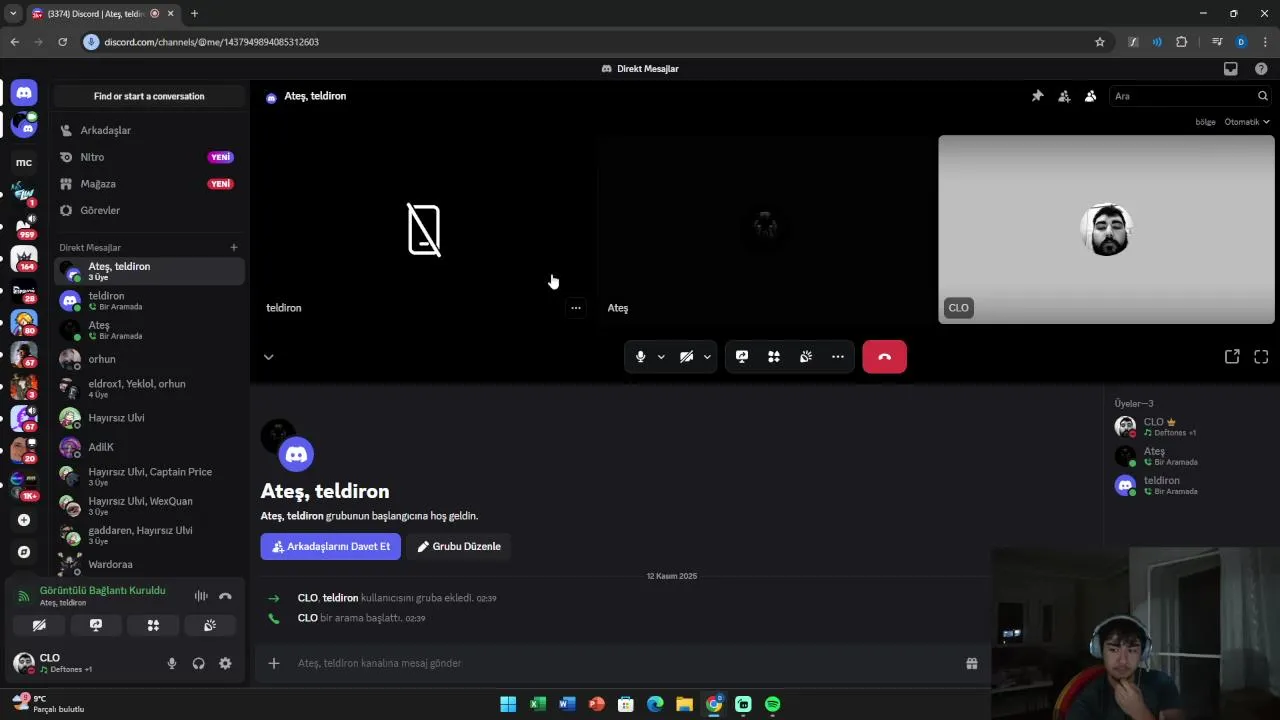Open Otomatik layout dropdown

[x=1247, y=122]
